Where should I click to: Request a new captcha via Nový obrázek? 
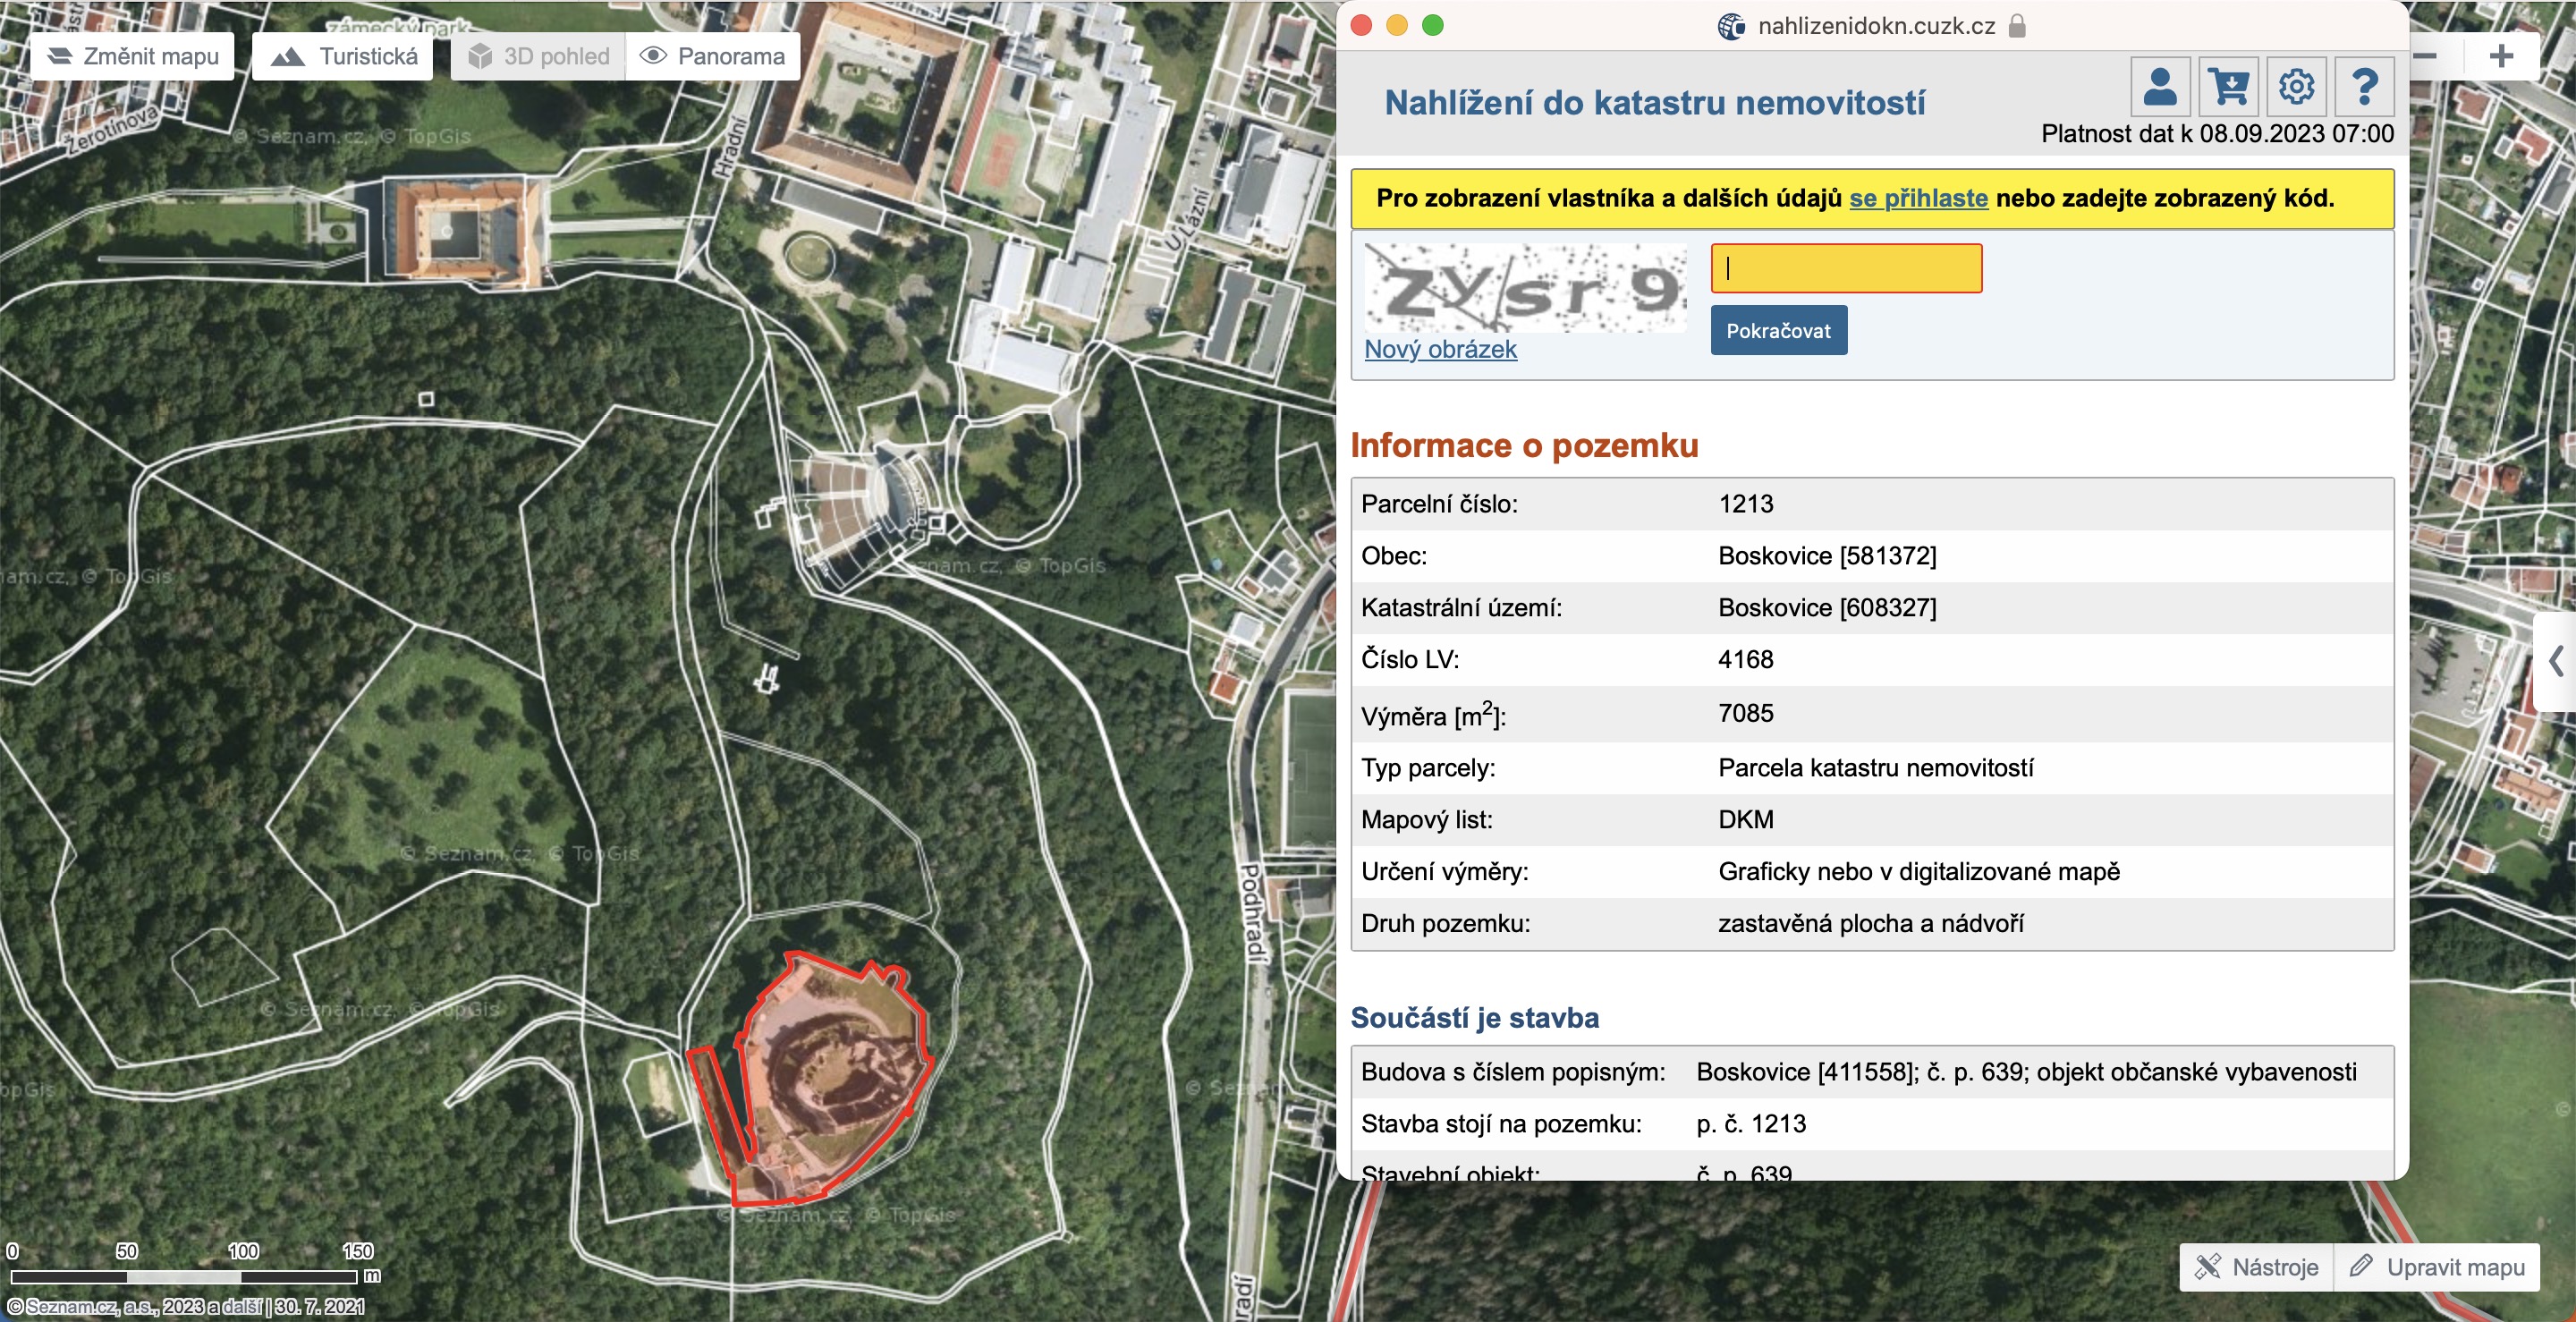coord(1440,349)
